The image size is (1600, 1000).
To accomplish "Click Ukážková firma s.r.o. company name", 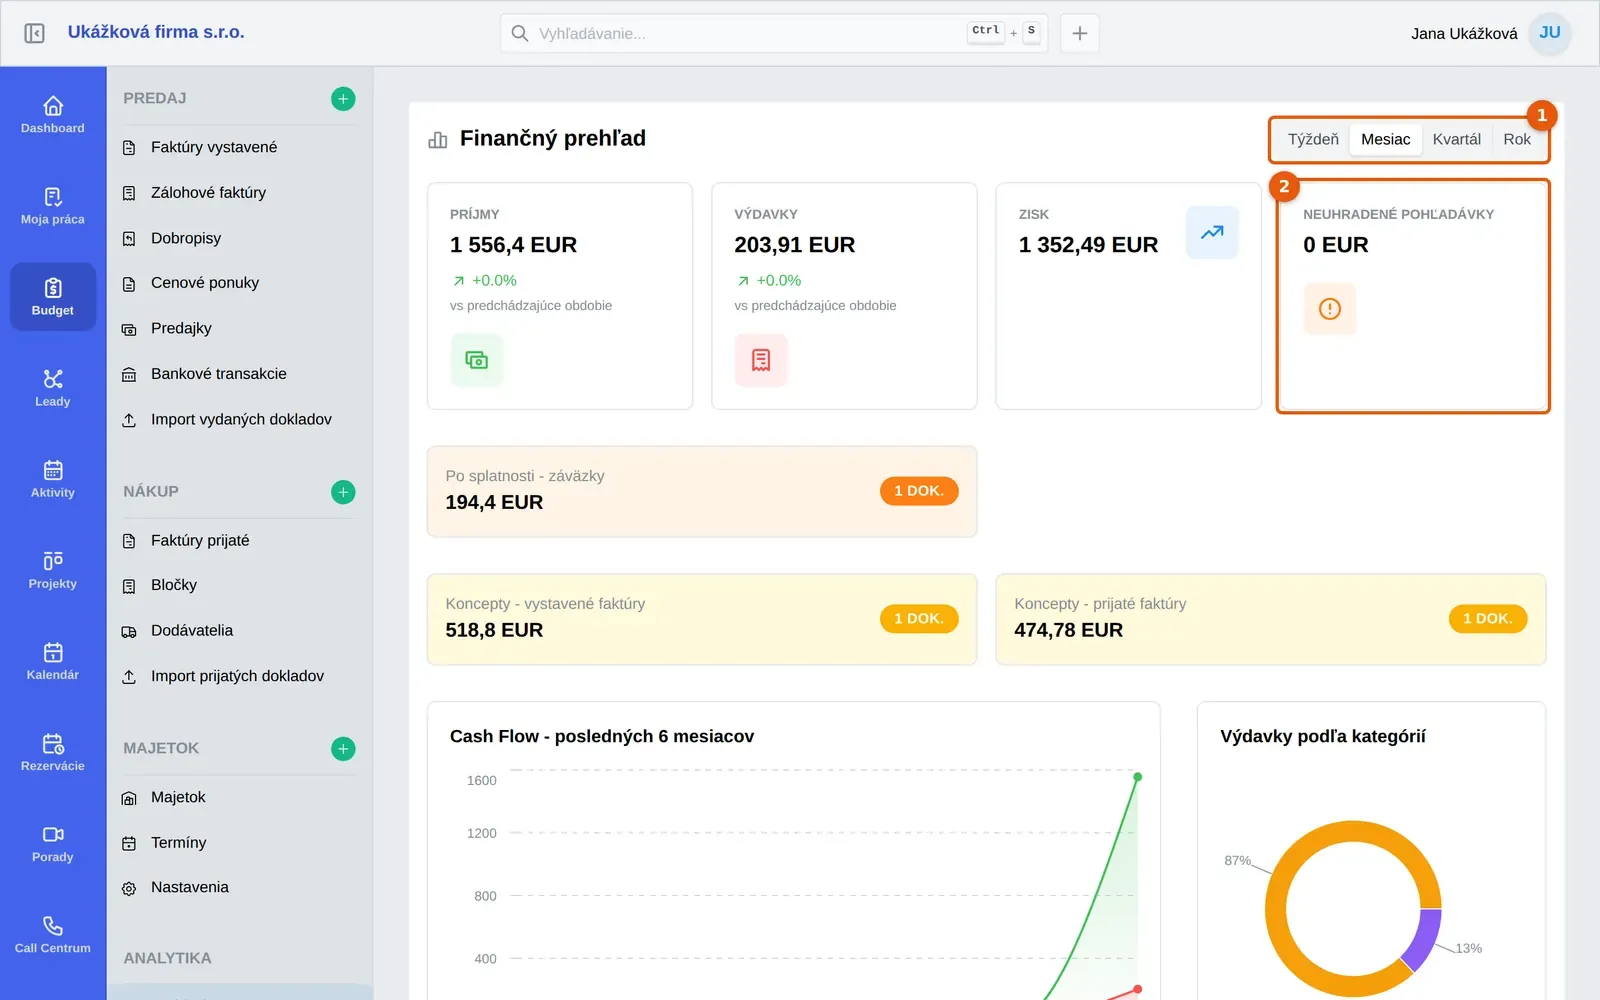I will coord(156,32).
